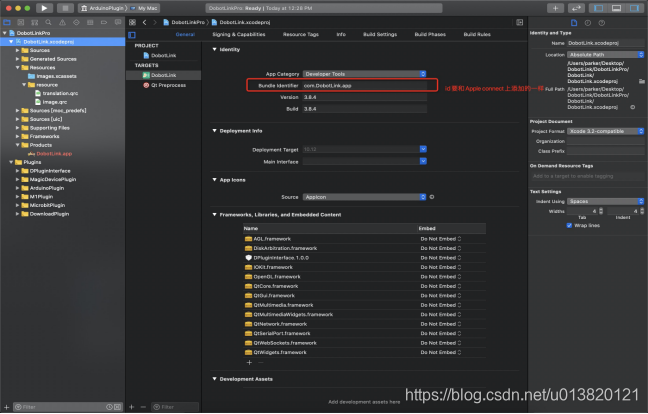Collapse Frameworks, Libraries section
The height and width of the screenshot is (414, 648).
coord(214,215)
